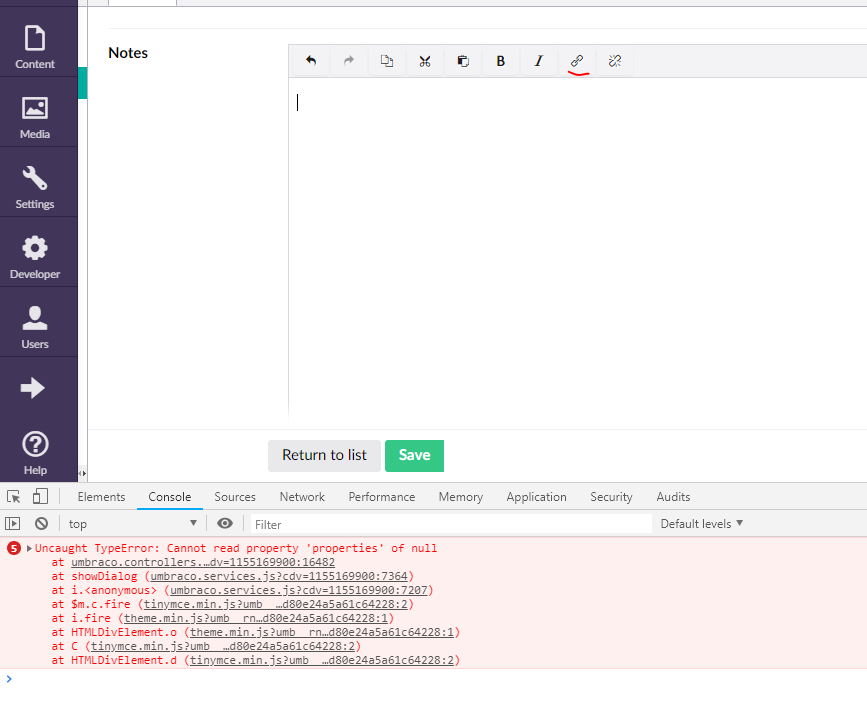Open the JavaScript context 'top' dropdown
867x701 pixels.
click(x=133, y=523)
